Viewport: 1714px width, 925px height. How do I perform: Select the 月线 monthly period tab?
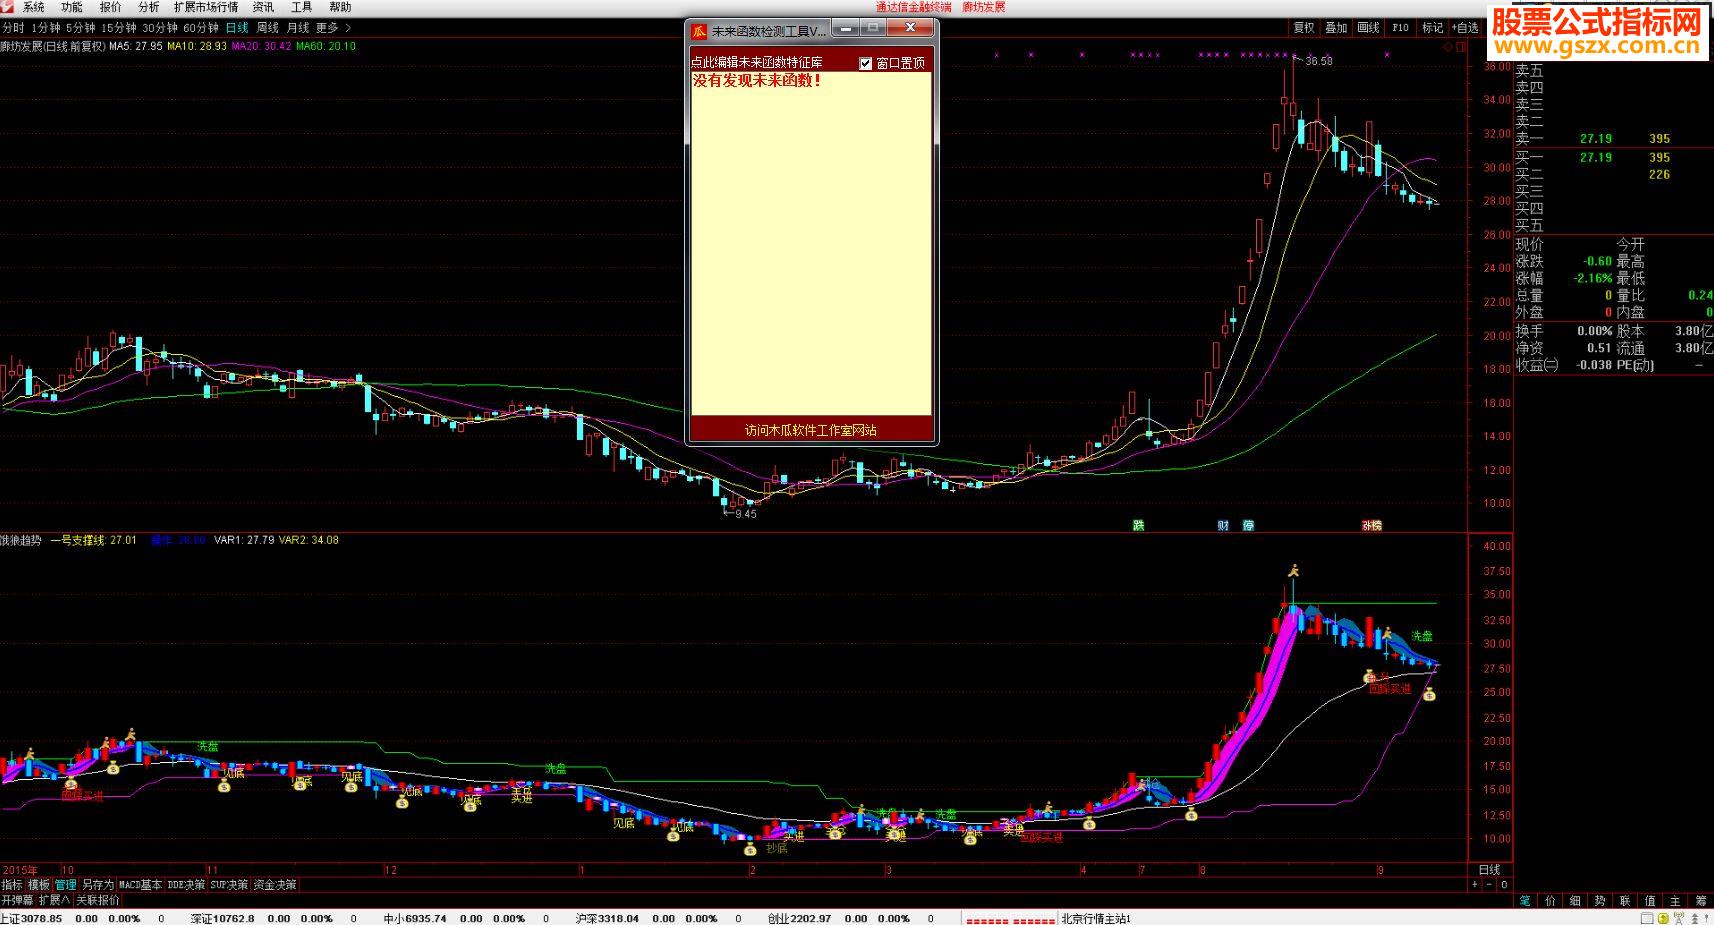(298, 28)
